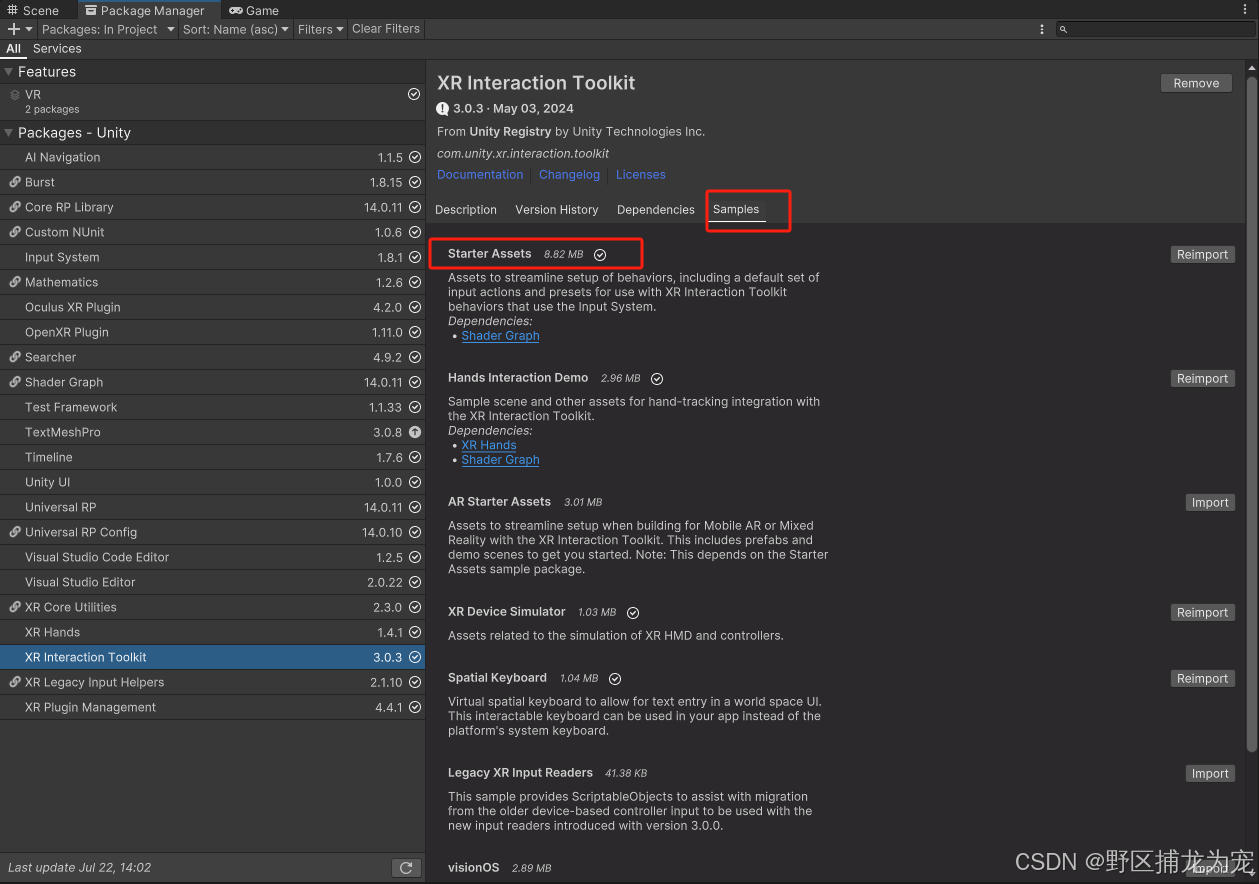
Task: Select the All tab
Action: pos(13,48)
